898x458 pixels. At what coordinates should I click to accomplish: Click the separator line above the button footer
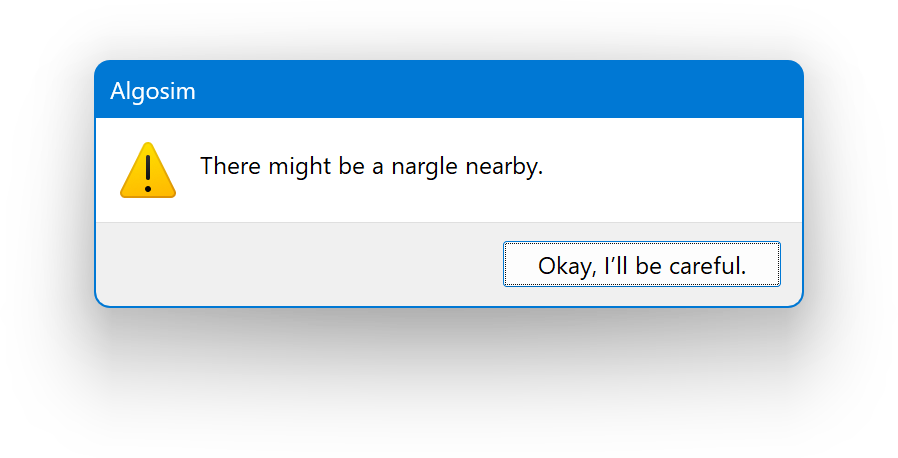[x=449, y=222]
